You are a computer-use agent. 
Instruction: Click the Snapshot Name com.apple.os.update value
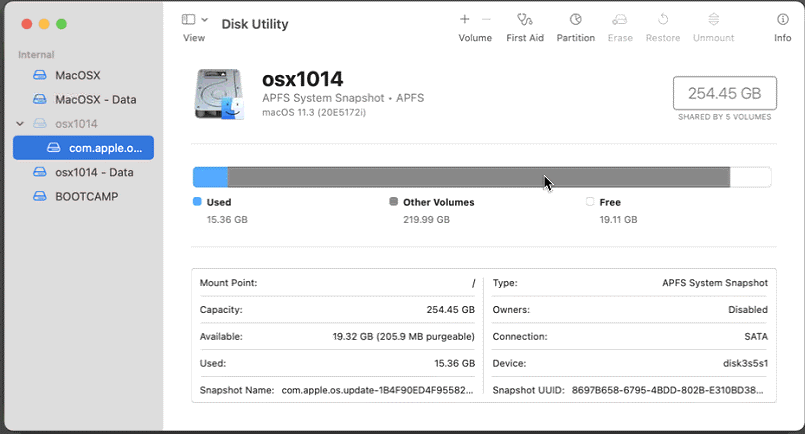377,390
